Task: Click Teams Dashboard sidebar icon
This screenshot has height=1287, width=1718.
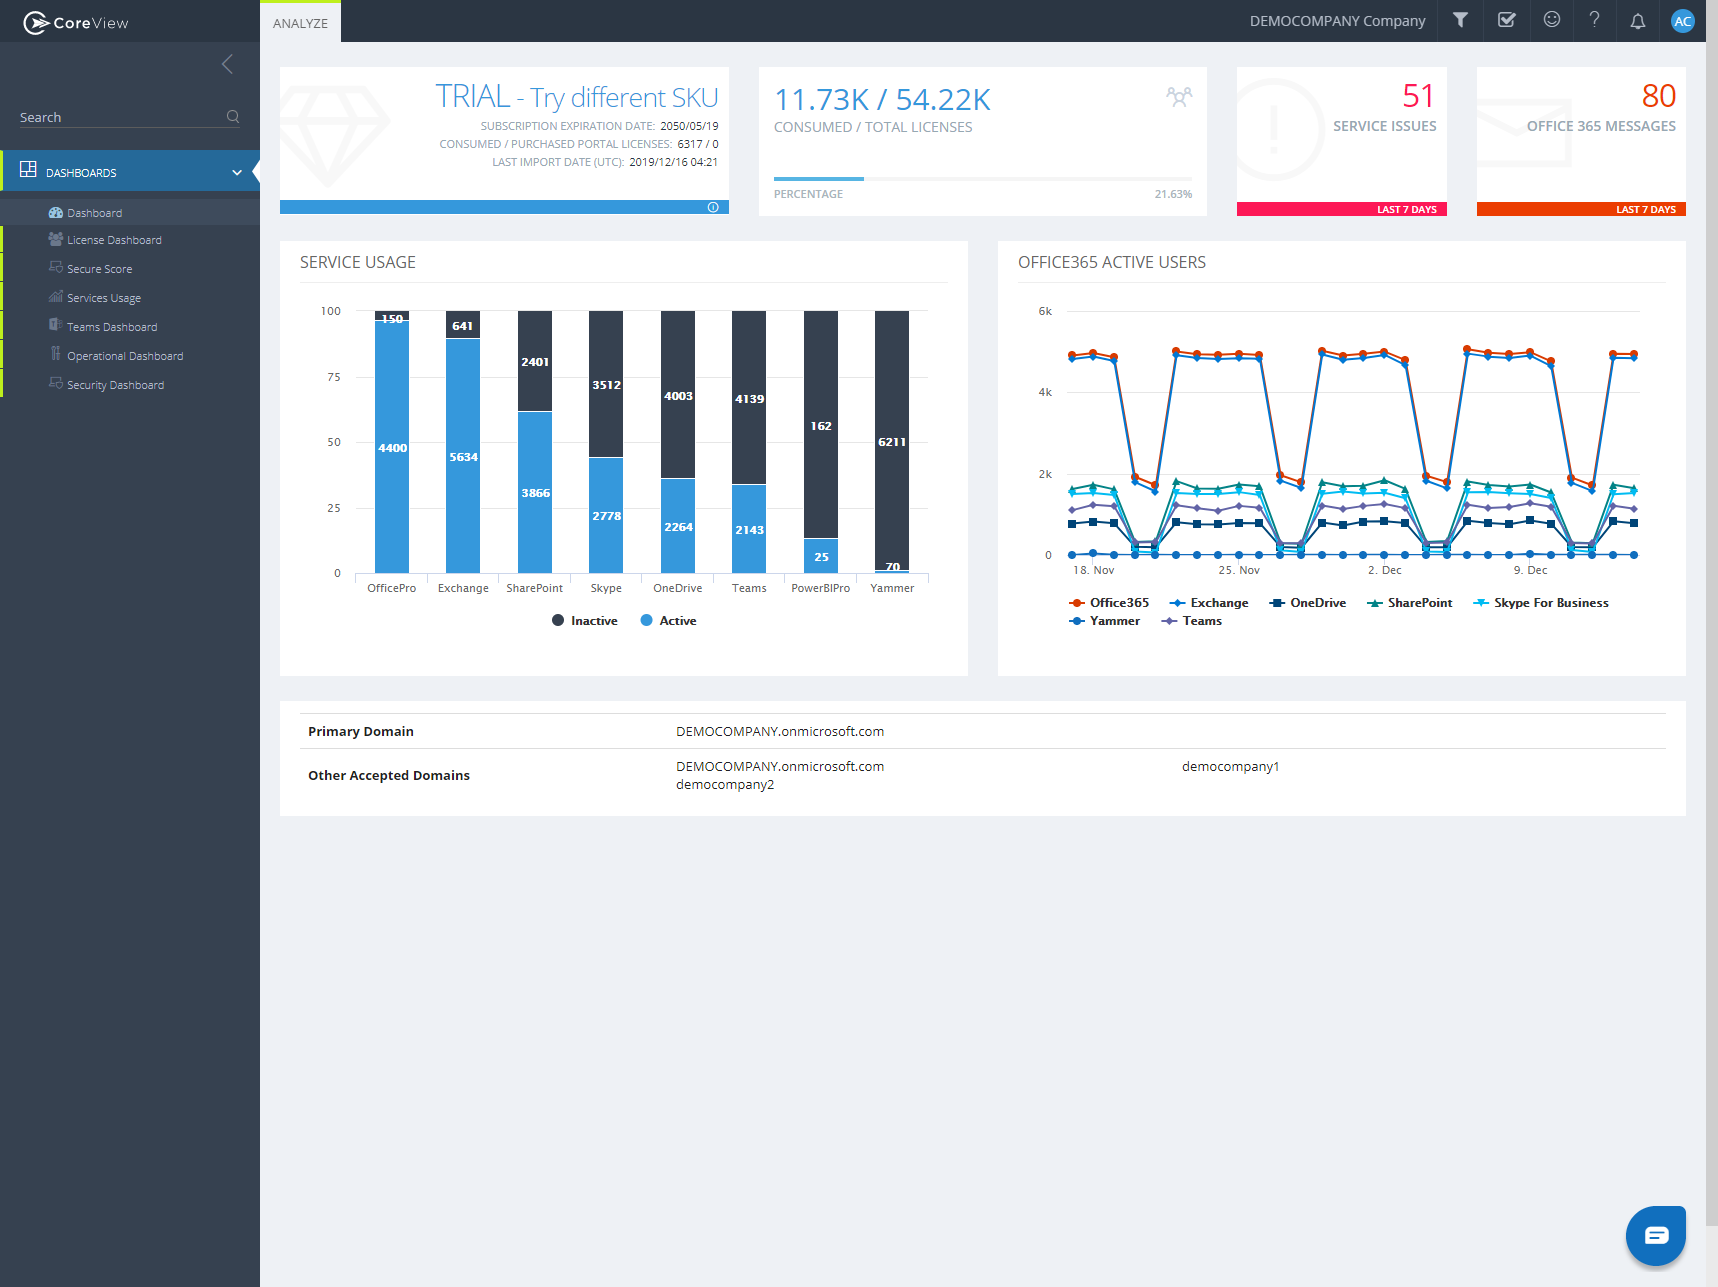Action: [56, 325]
